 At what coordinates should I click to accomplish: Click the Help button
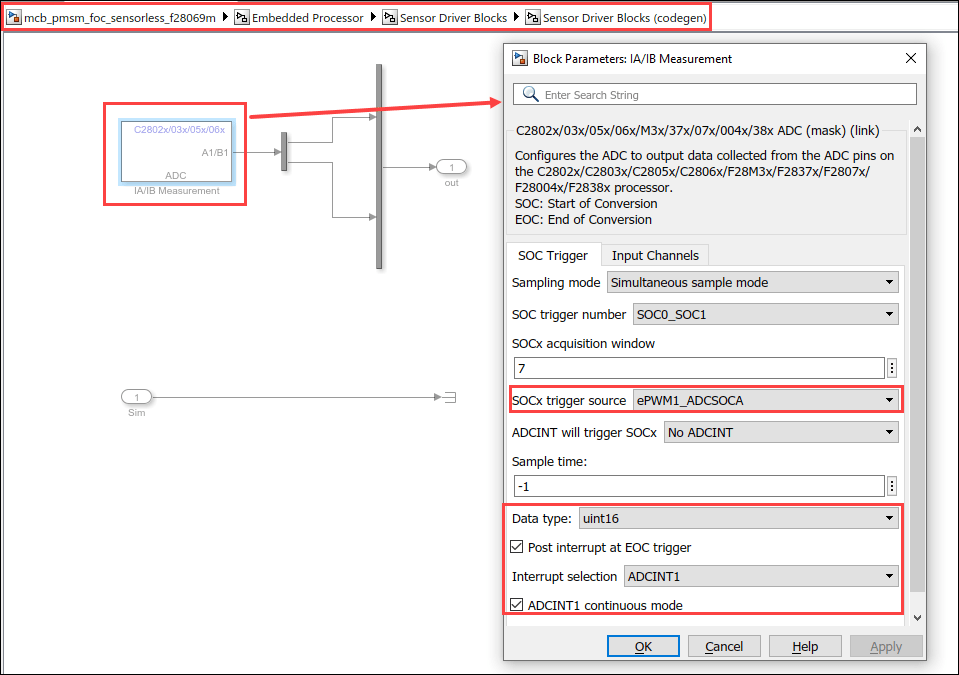[805, 647]
